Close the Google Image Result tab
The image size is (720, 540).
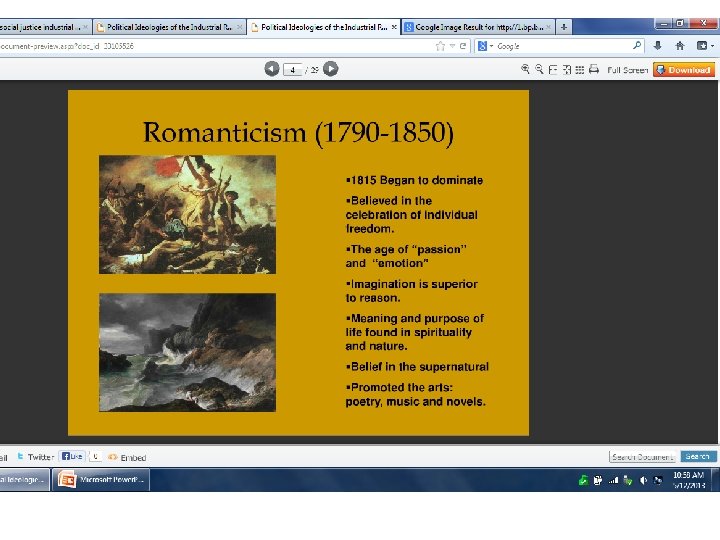click(548, 27)
